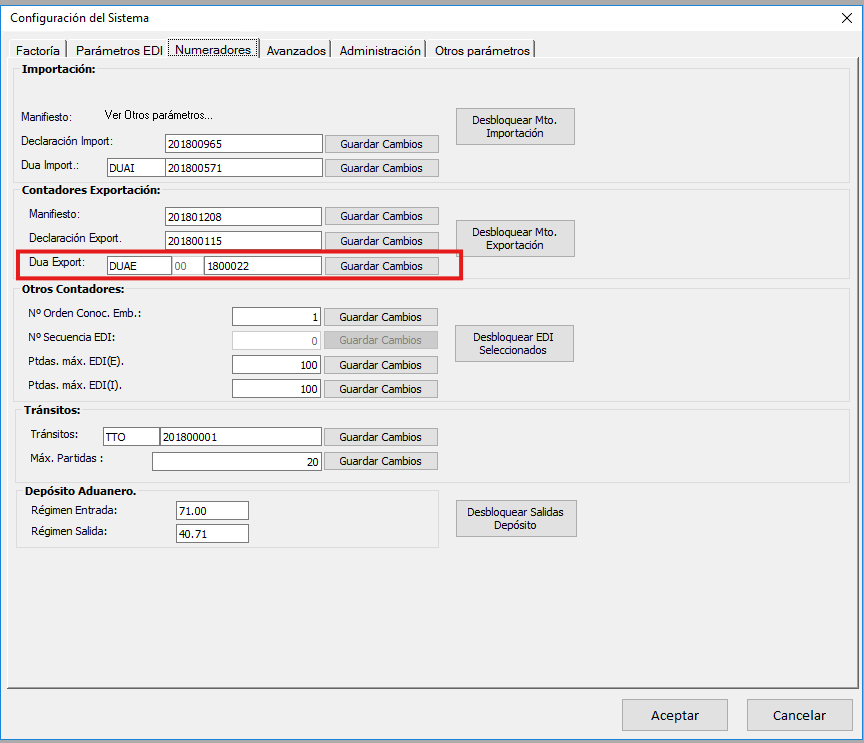Screen dimensions: 864x743
Task: Click the Cancelar button
Action: [799, 715]
